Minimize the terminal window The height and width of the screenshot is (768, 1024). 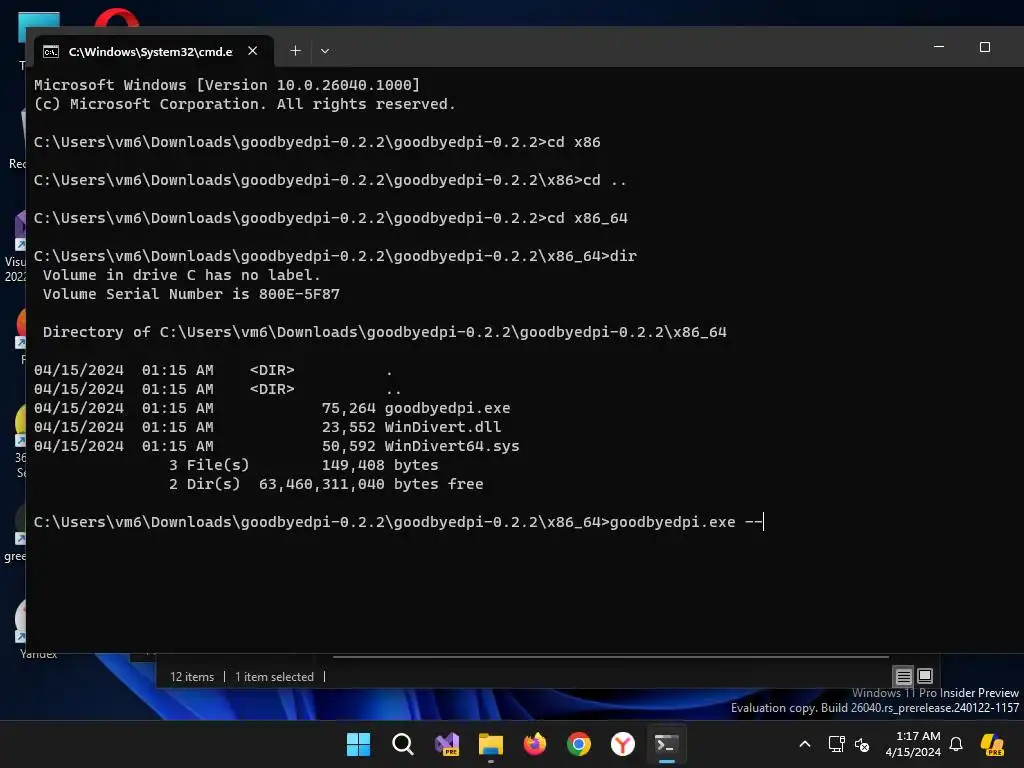pyautogui.click(x=938, y=47)
